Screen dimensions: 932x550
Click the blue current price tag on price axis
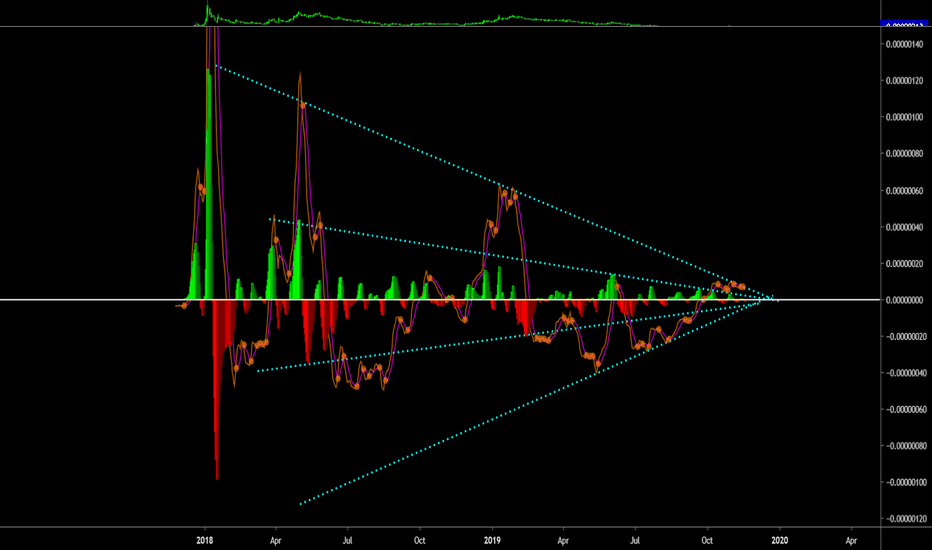pos(903,24)
